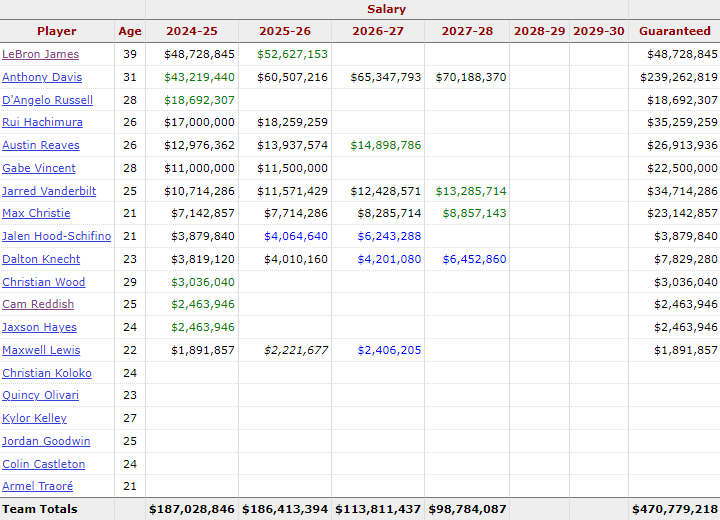The image size is (720, 520).
Task: Click the 2028-29 column header
Action: coord(540,31)
